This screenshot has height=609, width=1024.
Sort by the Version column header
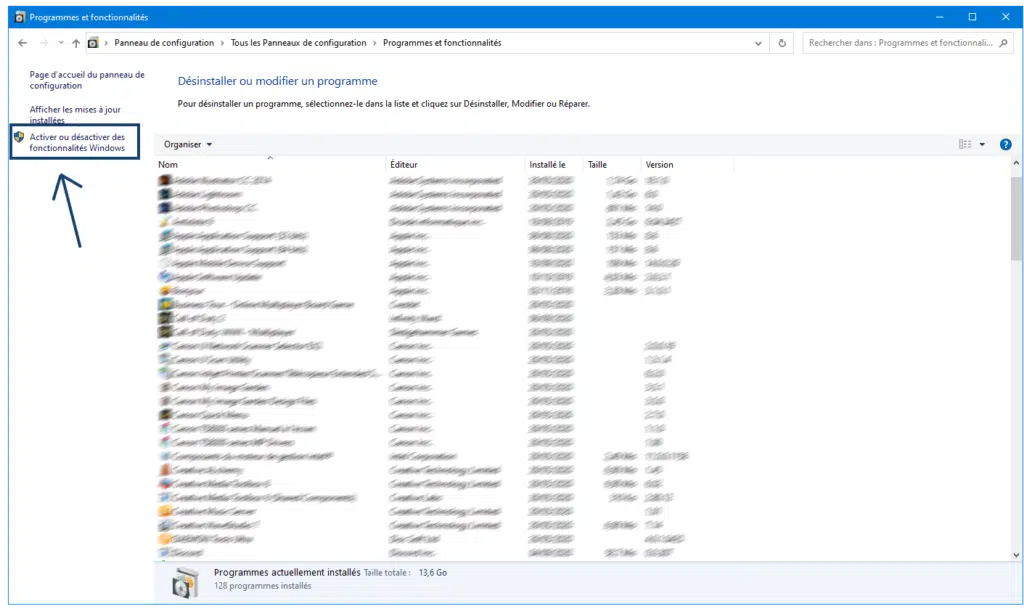tap(688, 164)
